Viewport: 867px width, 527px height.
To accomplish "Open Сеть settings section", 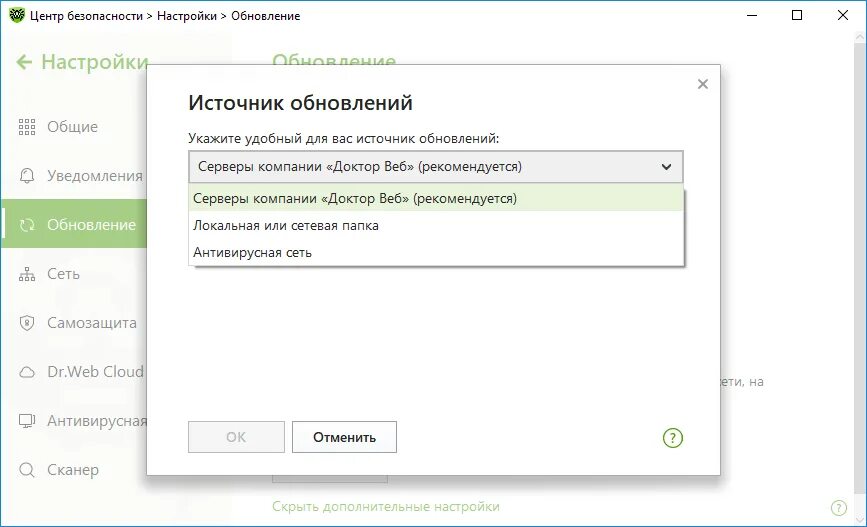I will [x=74, y=274].
